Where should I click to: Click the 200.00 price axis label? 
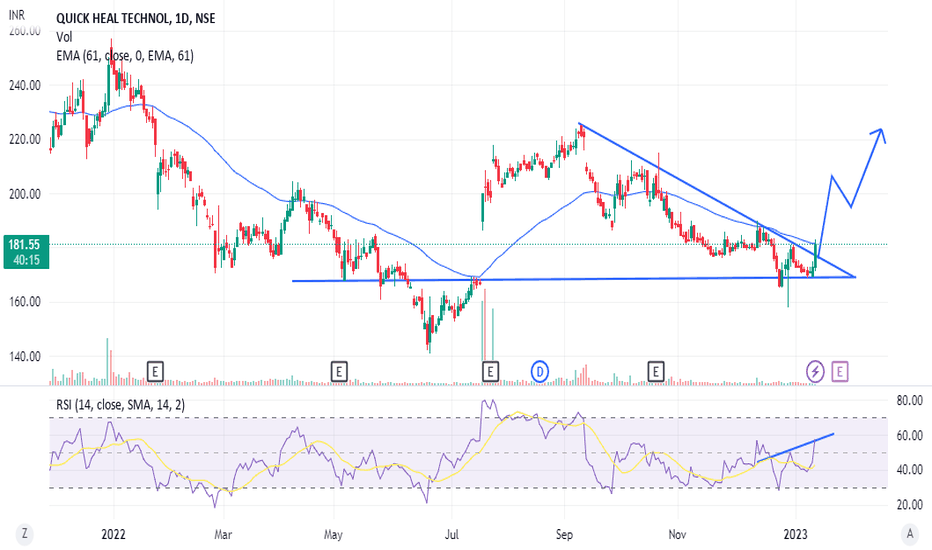coord(25,194)
